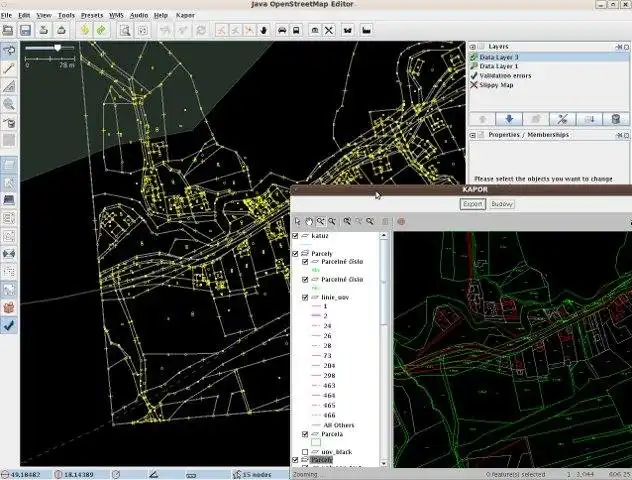Toggle the katuz layer checkbox
The height and width of the screenshot is (480, 632).
coord(295,236)
